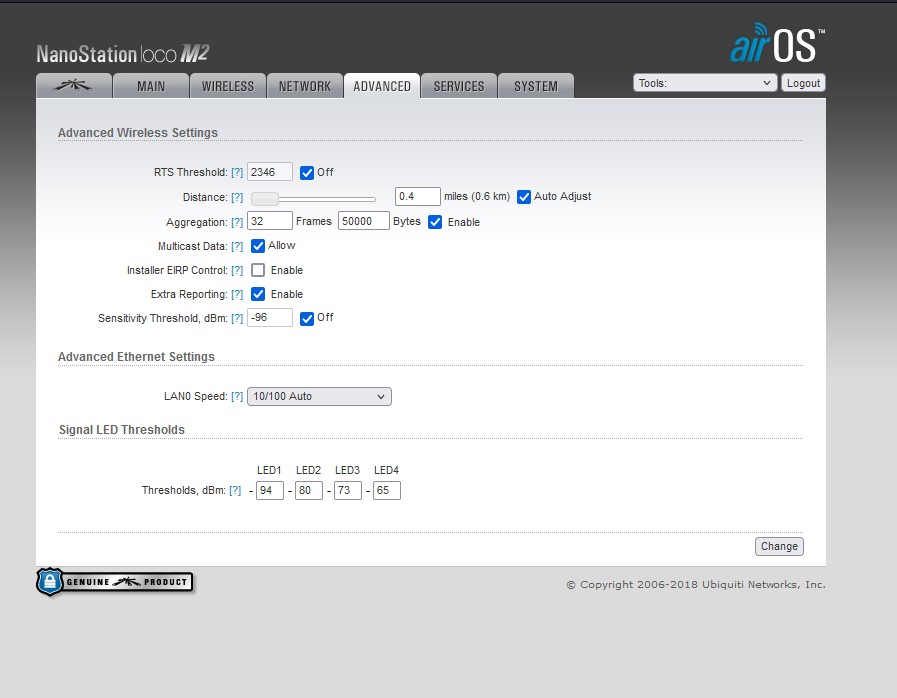Click the Logout button
Viewport: 897px width, 698px height.
(803, 83)
